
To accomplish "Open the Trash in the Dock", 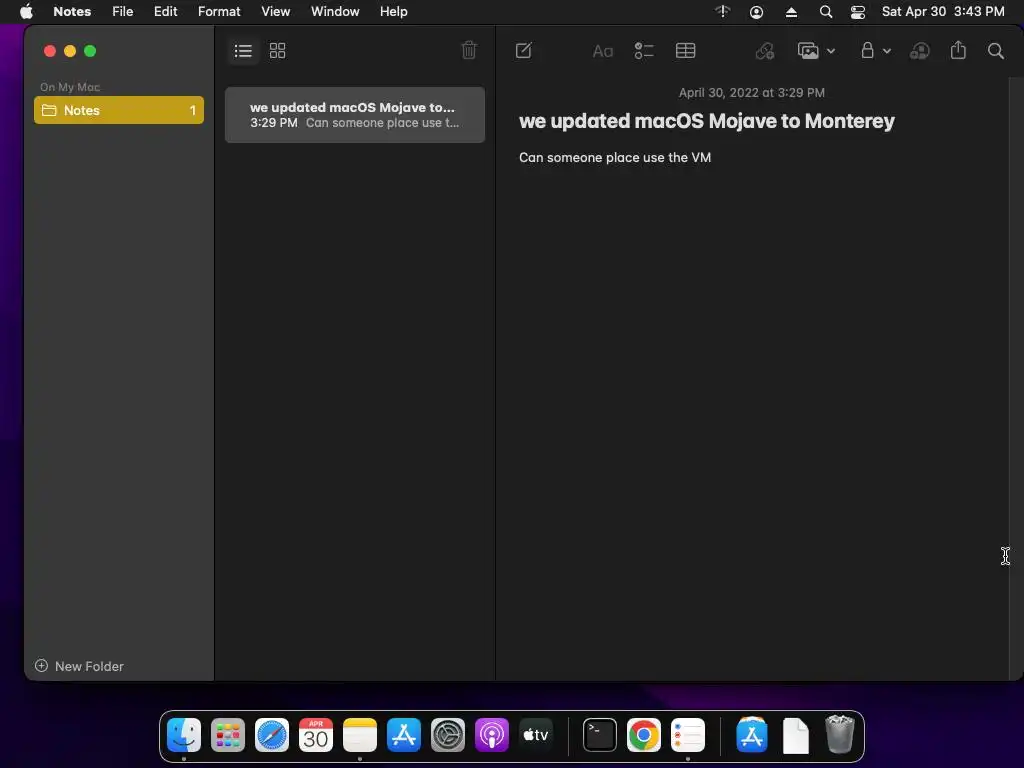I will point(839,735).
